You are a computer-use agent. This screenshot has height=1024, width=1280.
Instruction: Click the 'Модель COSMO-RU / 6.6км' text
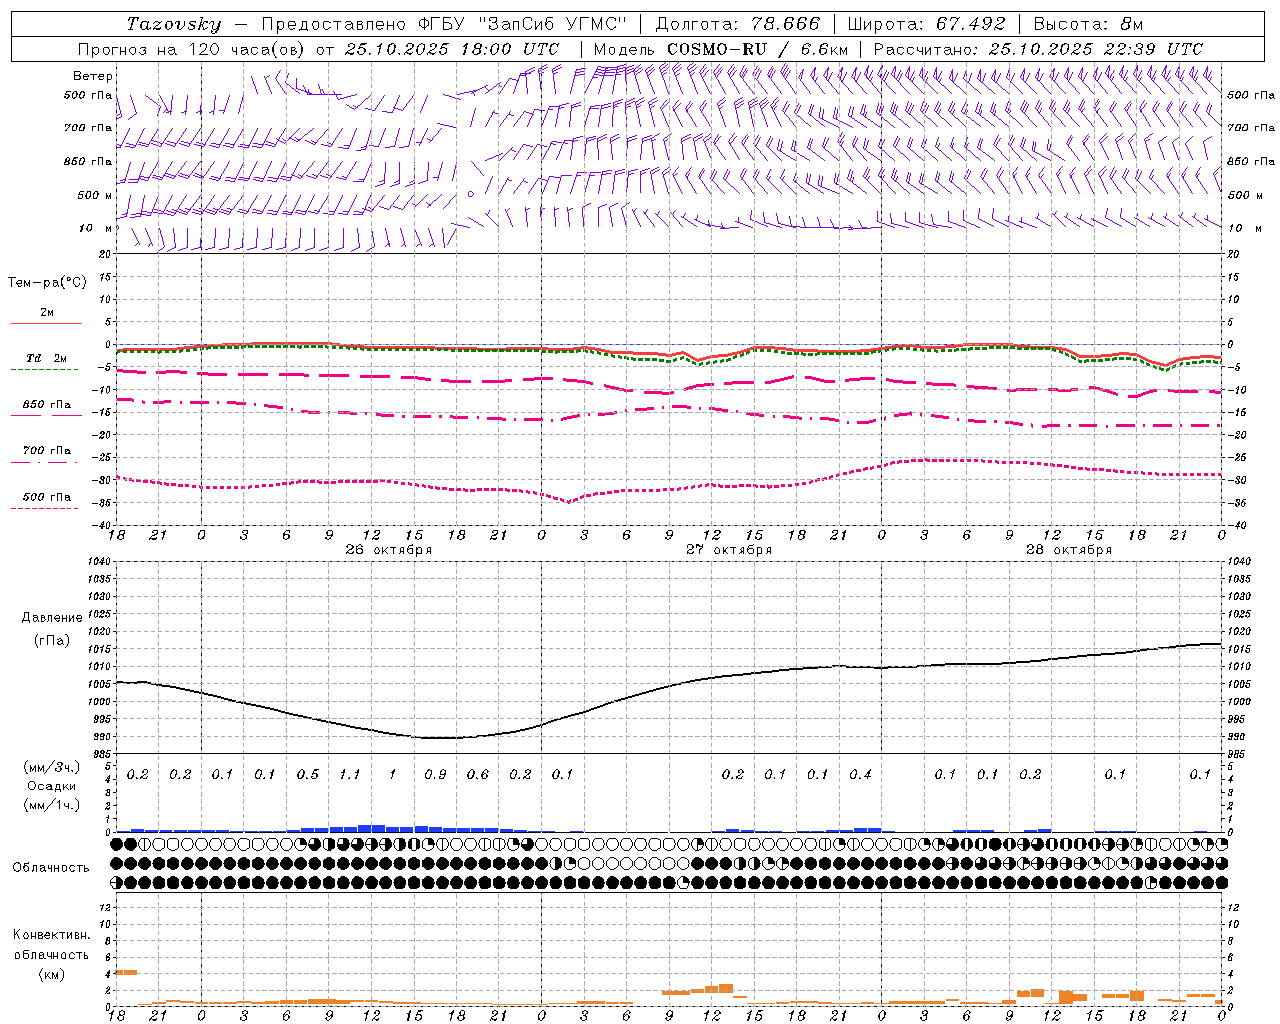[720, 49]
